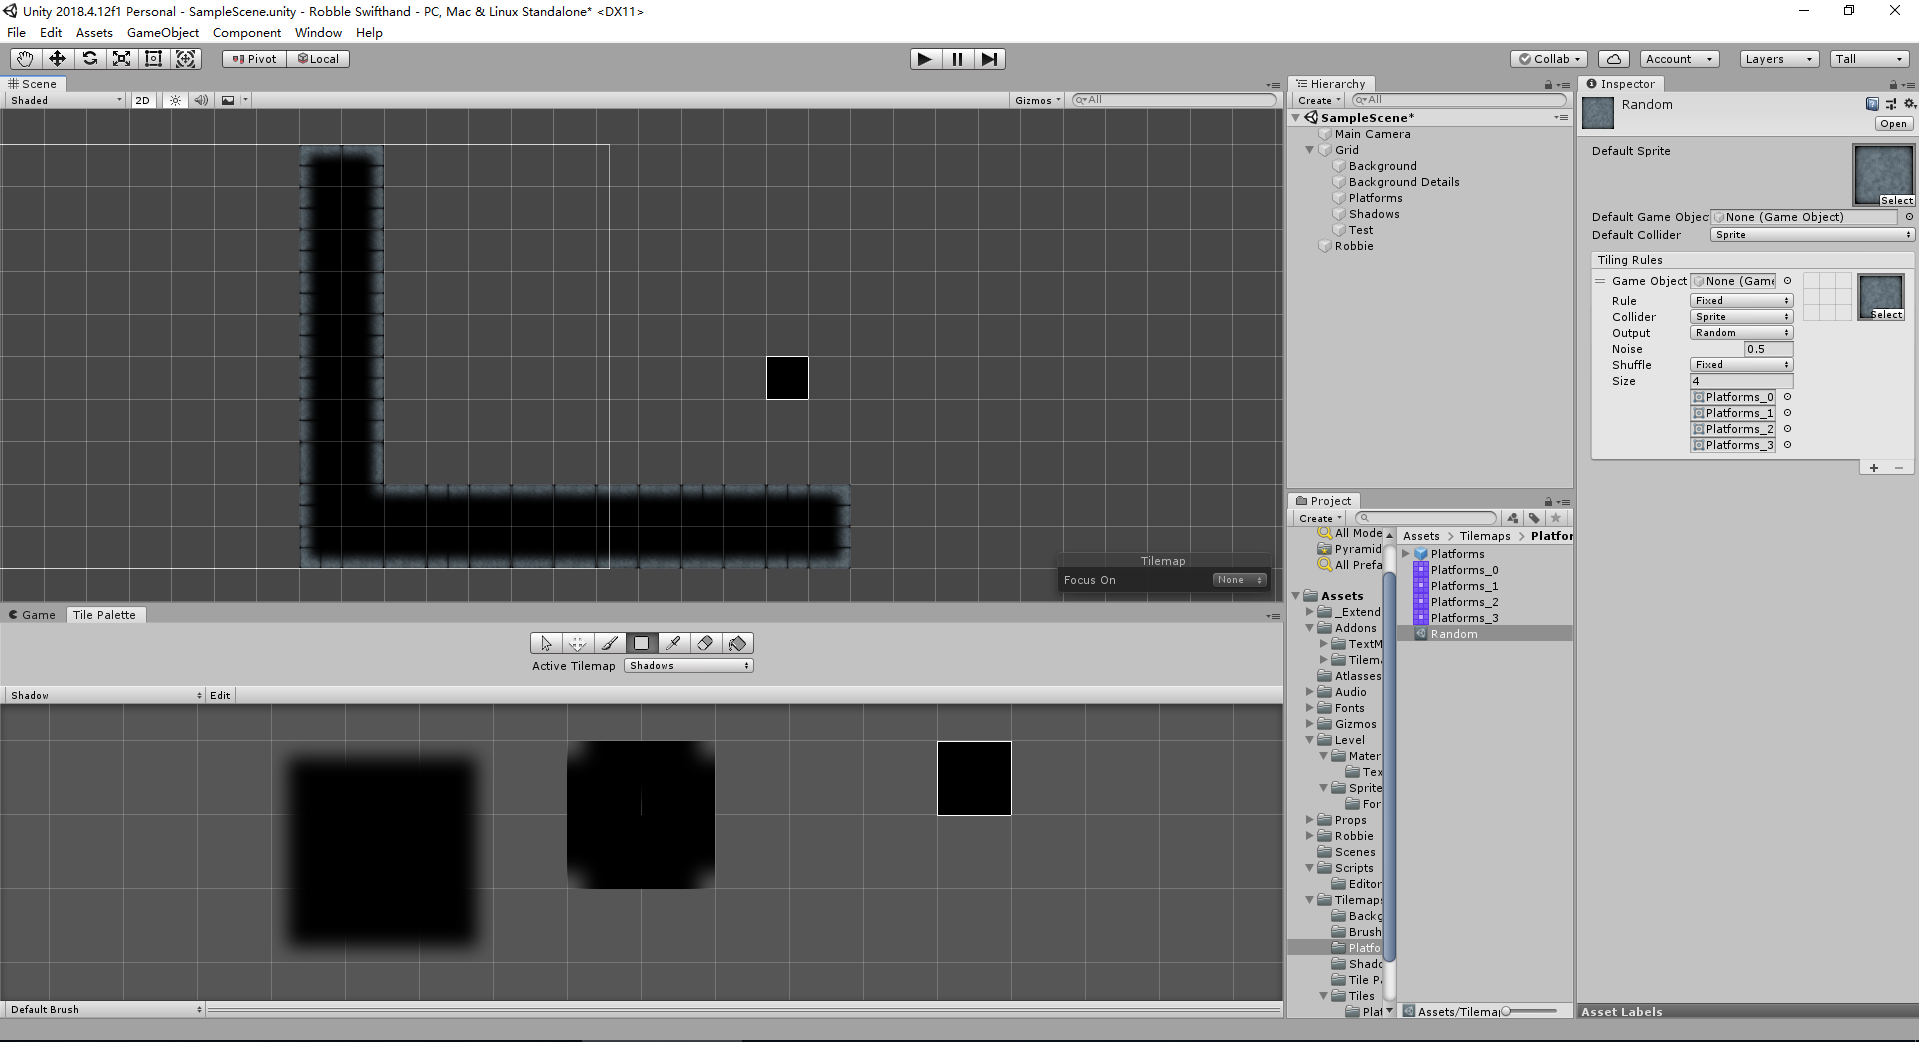Toggle scene lighting icon
Viewport: 1919px width, 1042px height.
[x=175, y=100]
